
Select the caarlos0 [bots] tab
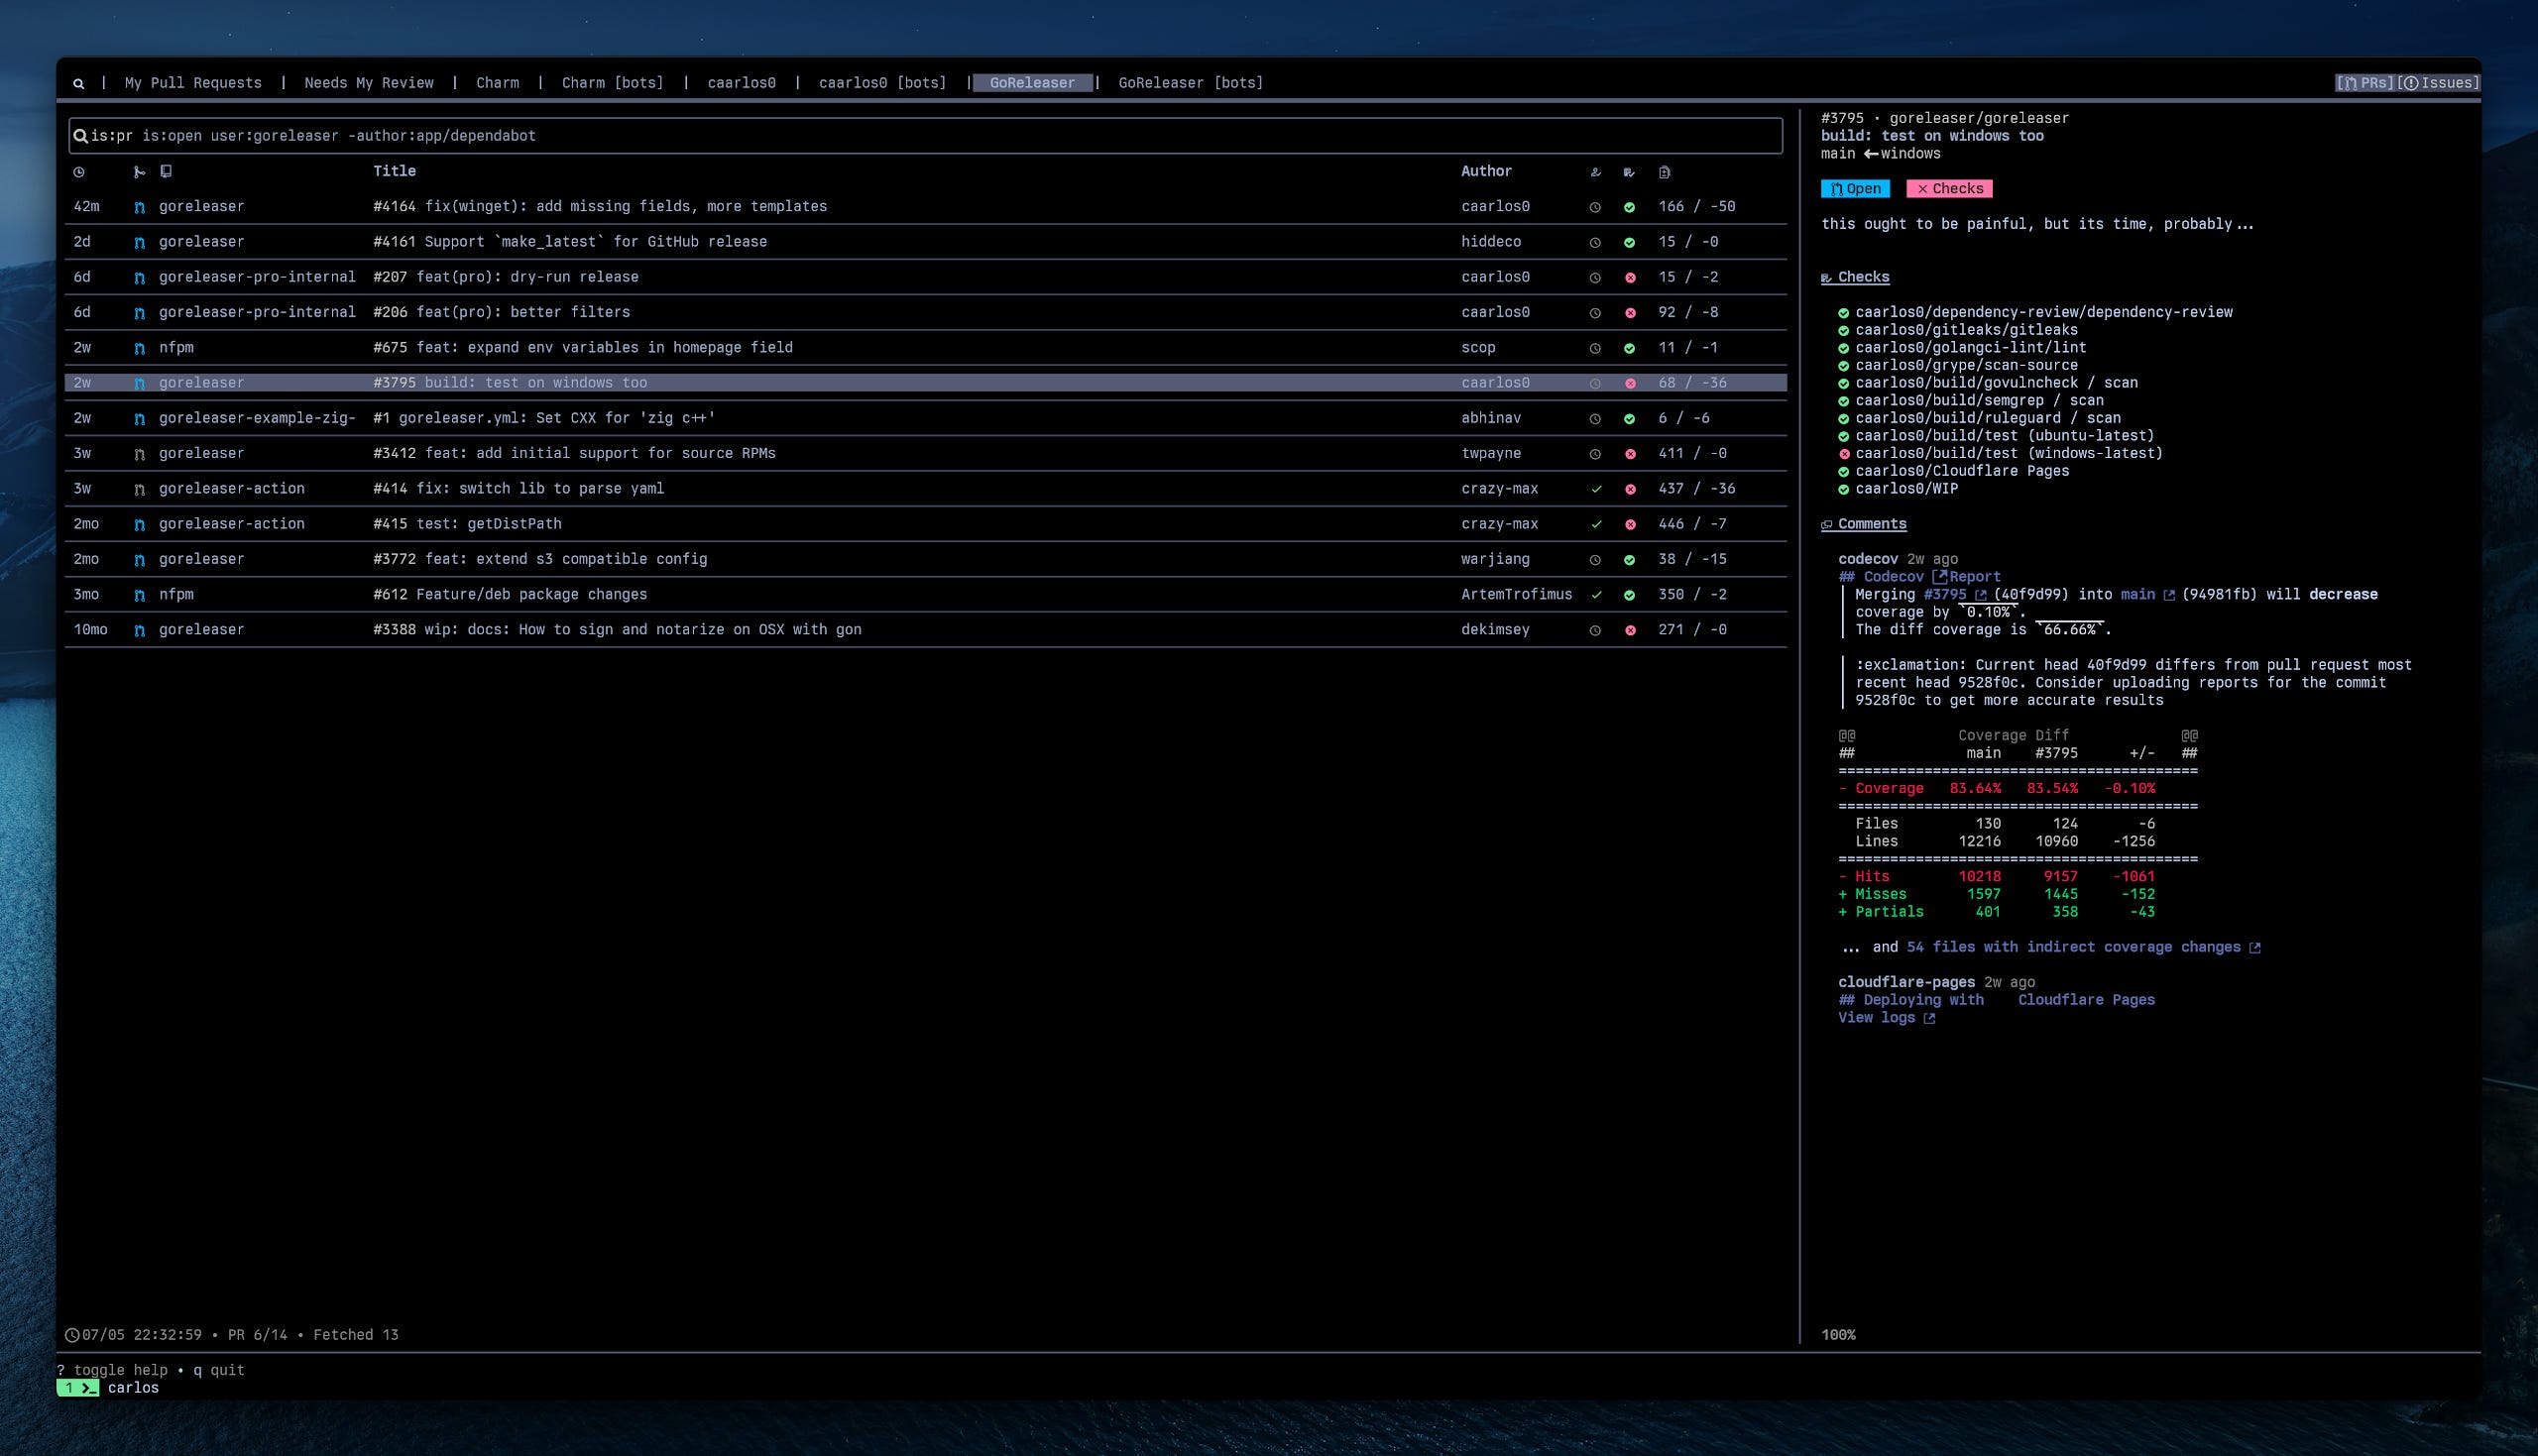point(882,83)
